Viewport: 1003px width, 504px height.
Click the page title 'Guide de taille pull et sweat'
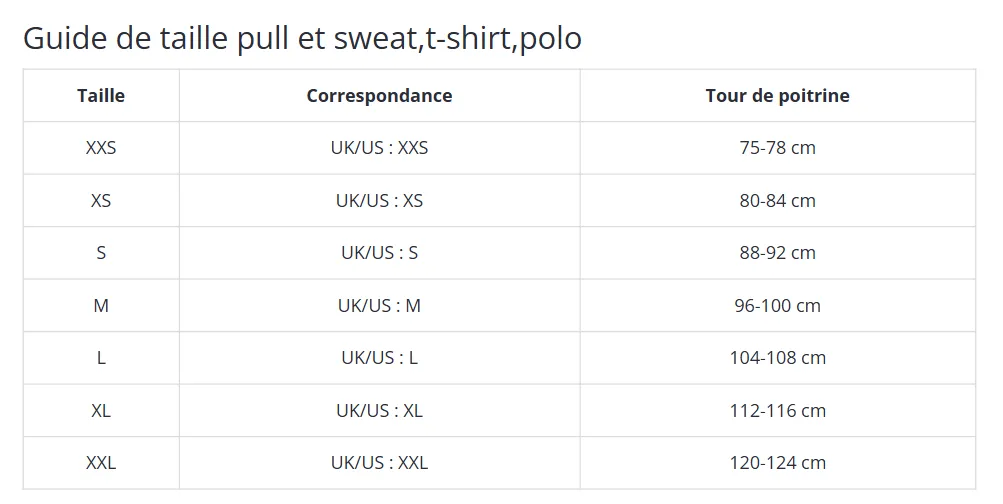tap(301, 39)
